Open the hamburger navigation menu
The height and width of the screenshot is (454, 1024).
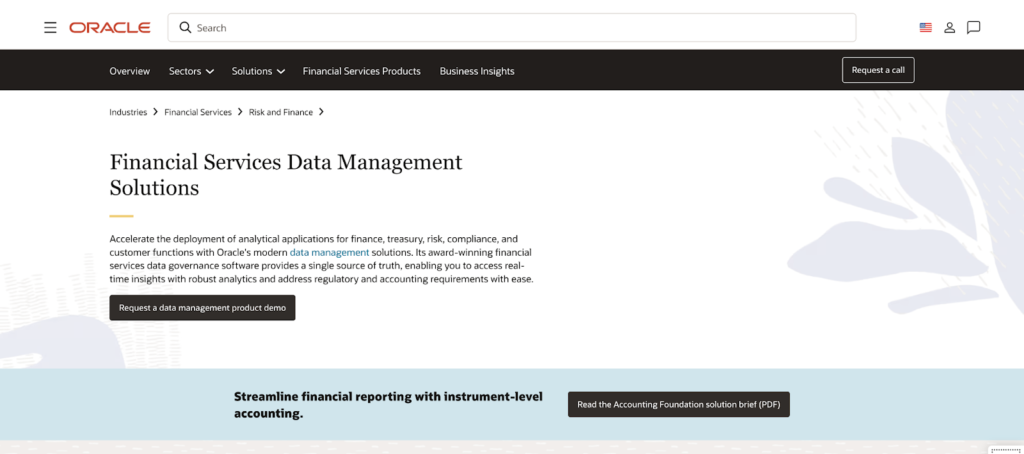pos(50,27)
